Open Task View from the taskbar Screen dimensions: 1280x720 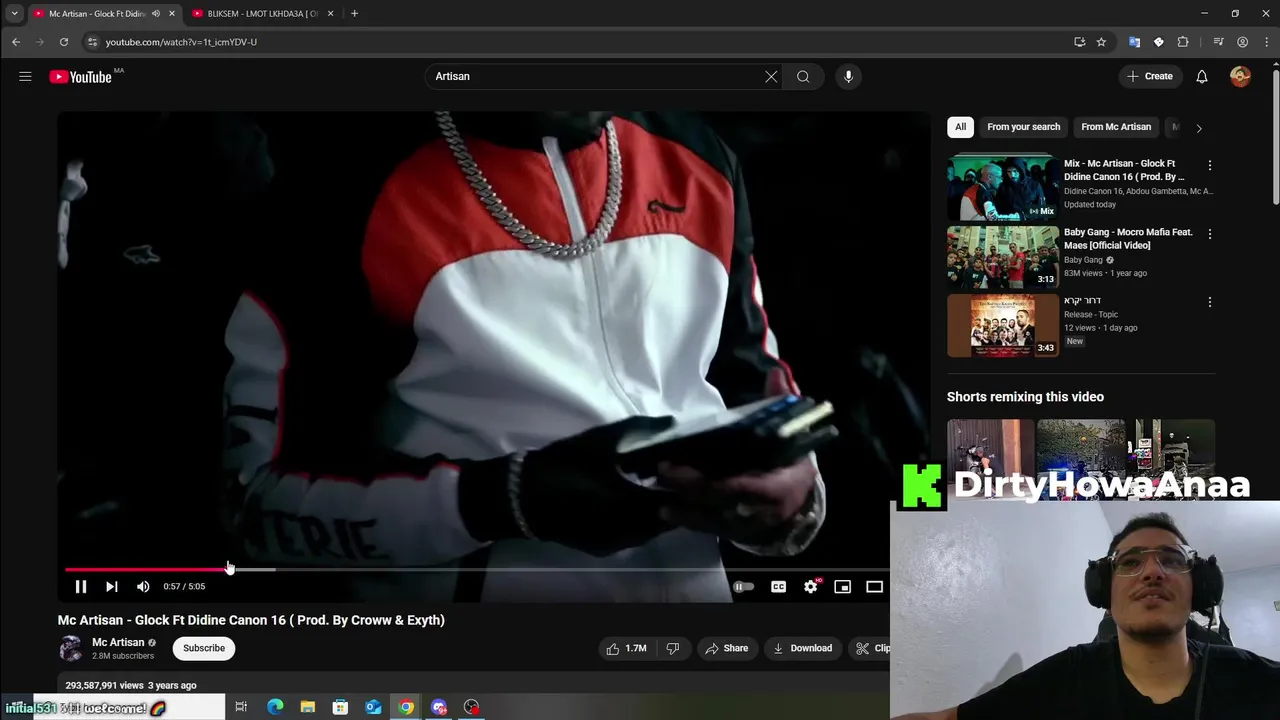click(241, 708)
